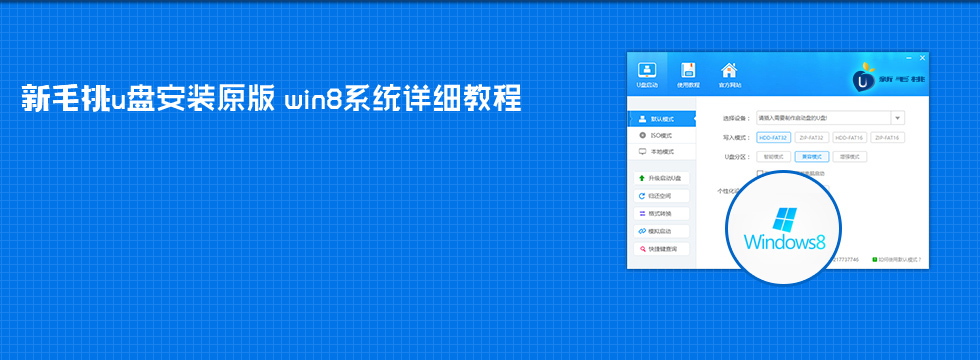Go to the 官方网站 home icon
This screenshot has width=980, height=360.
click(x=729, y=70)
